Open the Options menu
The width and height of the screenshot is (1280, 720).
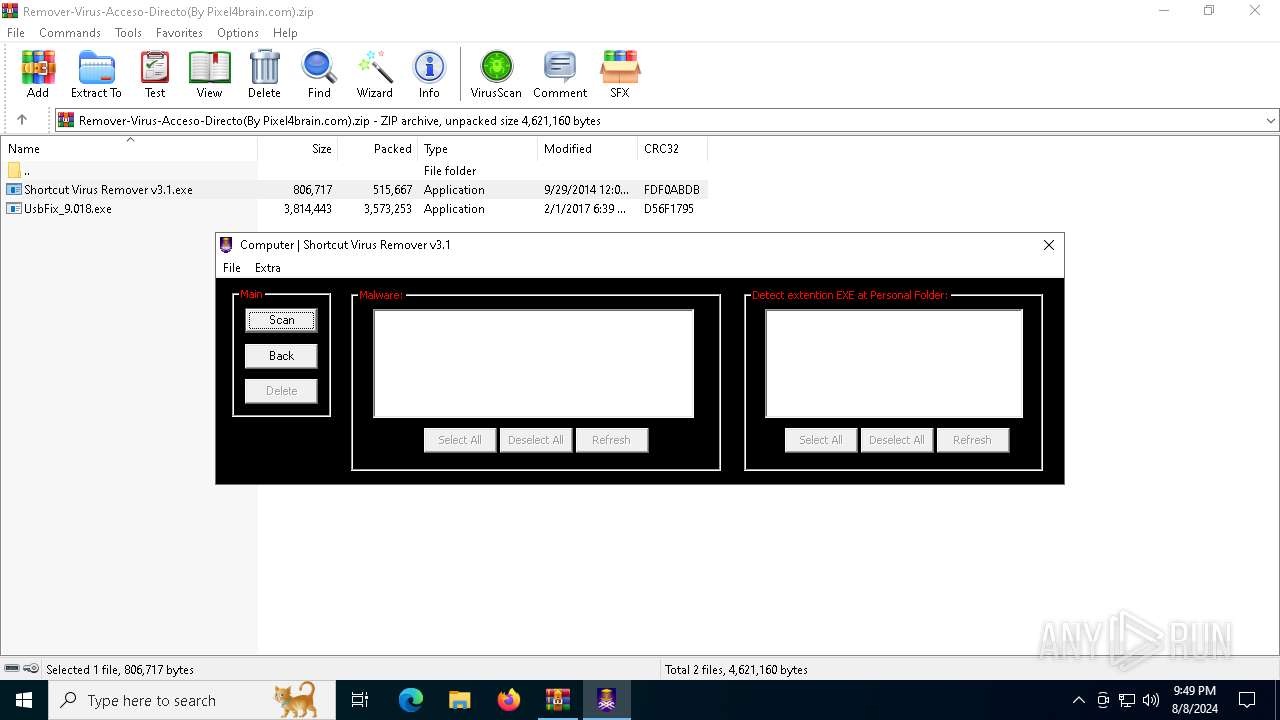pos(238,33)
